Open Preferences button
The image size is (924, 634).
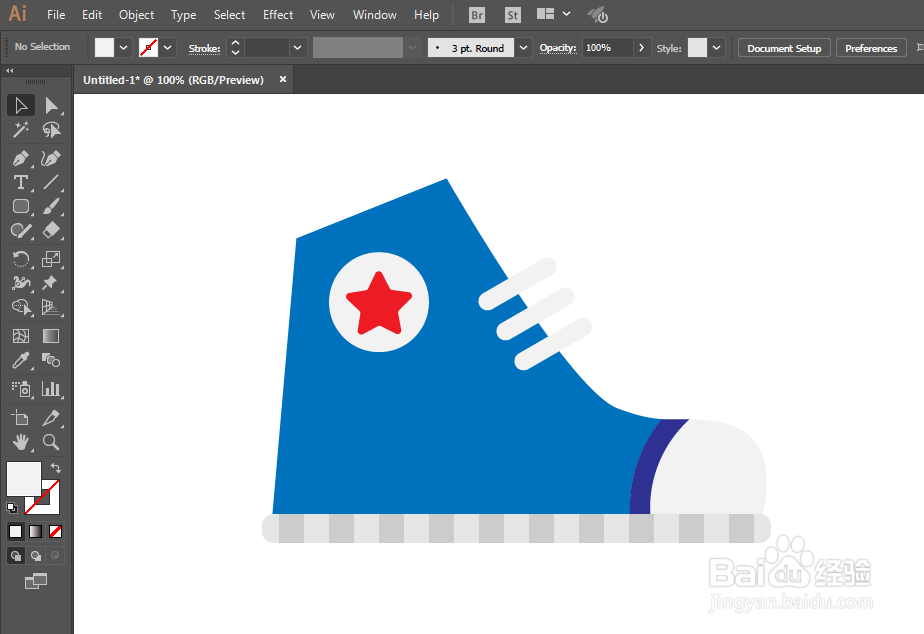871,48
